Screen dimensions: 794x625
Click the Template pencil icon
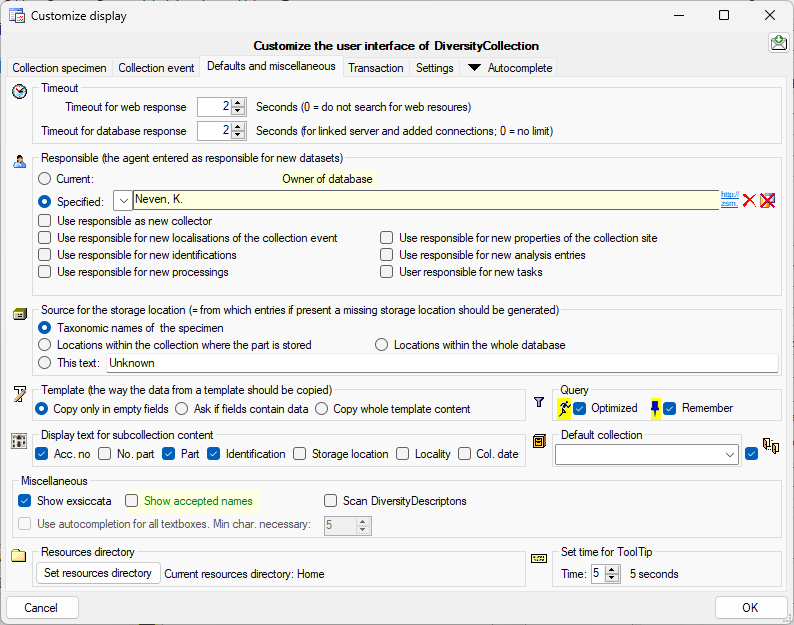(19, 394)
